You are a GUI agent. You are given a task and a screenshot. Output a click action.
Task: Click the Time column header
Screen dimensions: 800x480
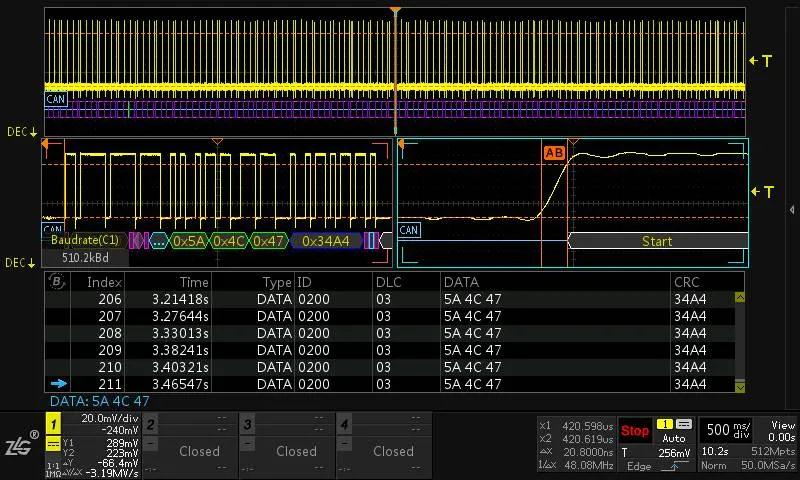tap(193, 282)
